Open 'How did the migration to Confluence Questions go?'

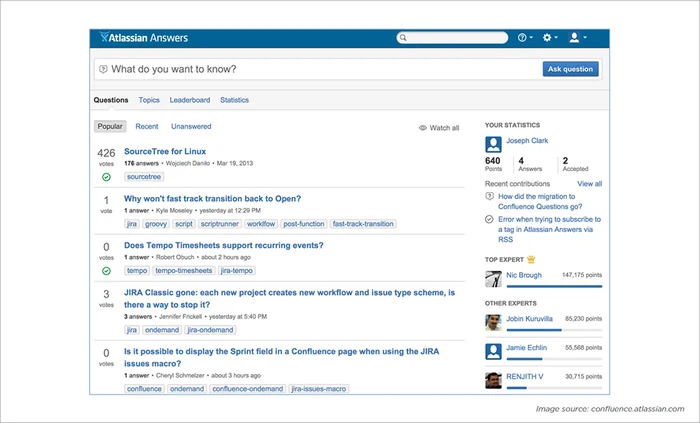tap(540, 201)
